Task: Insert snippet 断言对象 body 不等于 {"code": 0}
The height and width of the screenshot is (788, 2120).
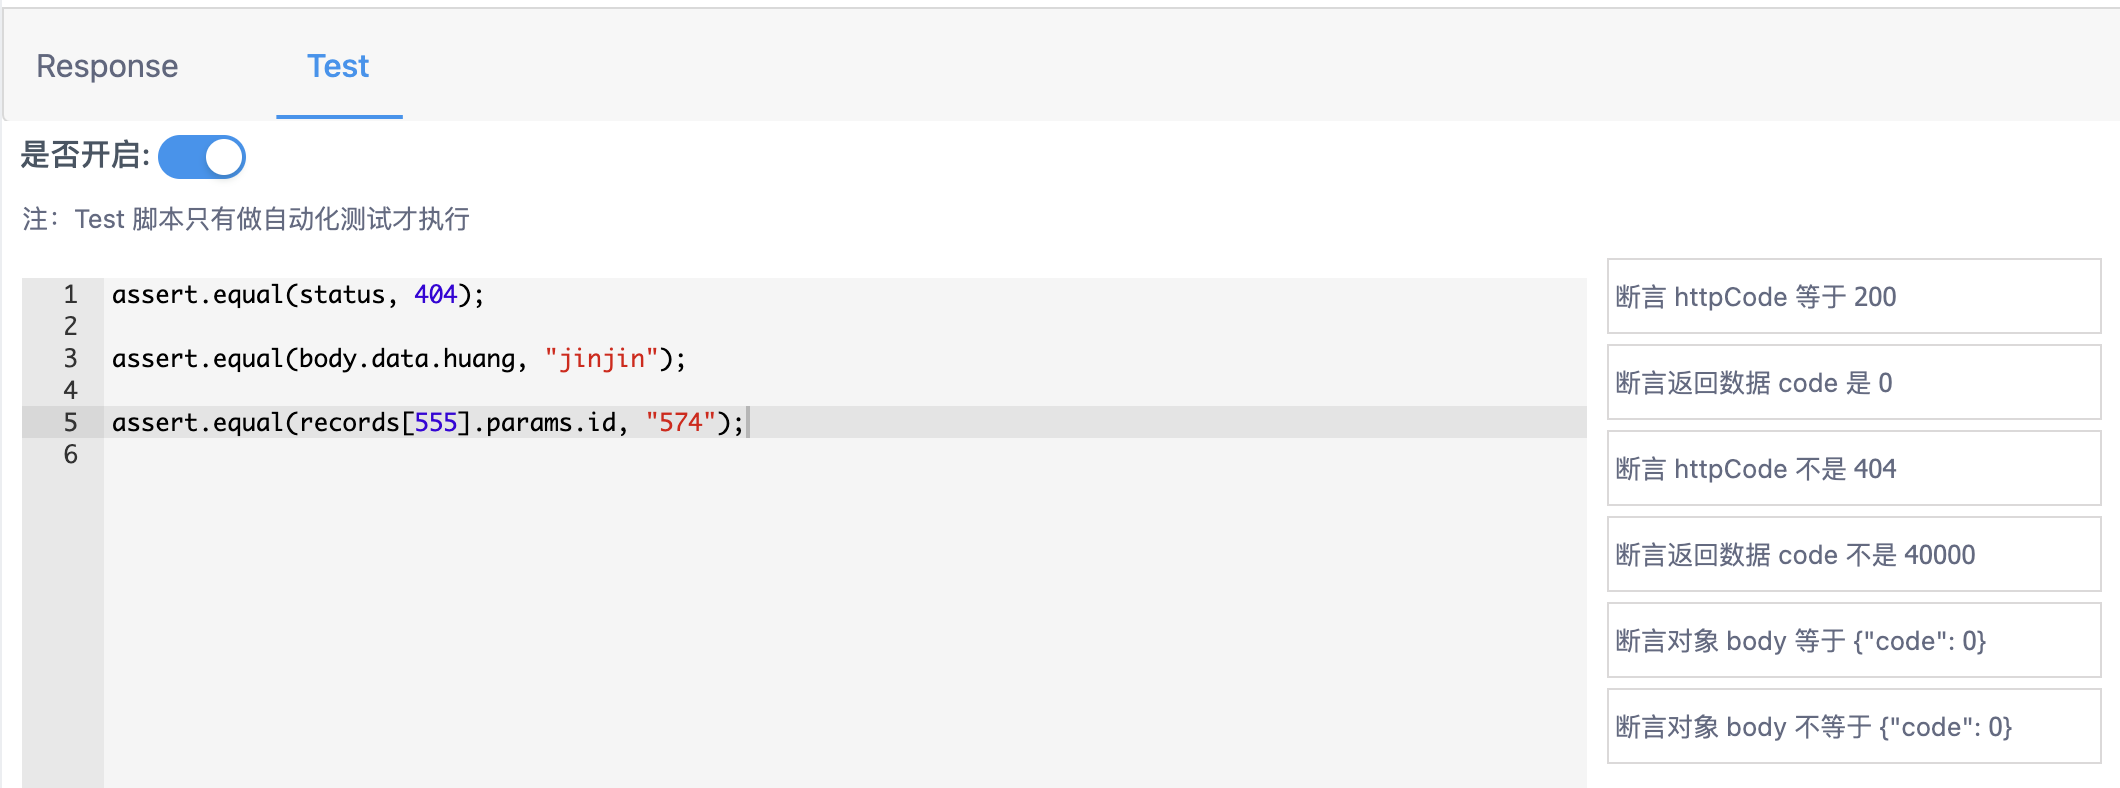Action: (1854, 727)
